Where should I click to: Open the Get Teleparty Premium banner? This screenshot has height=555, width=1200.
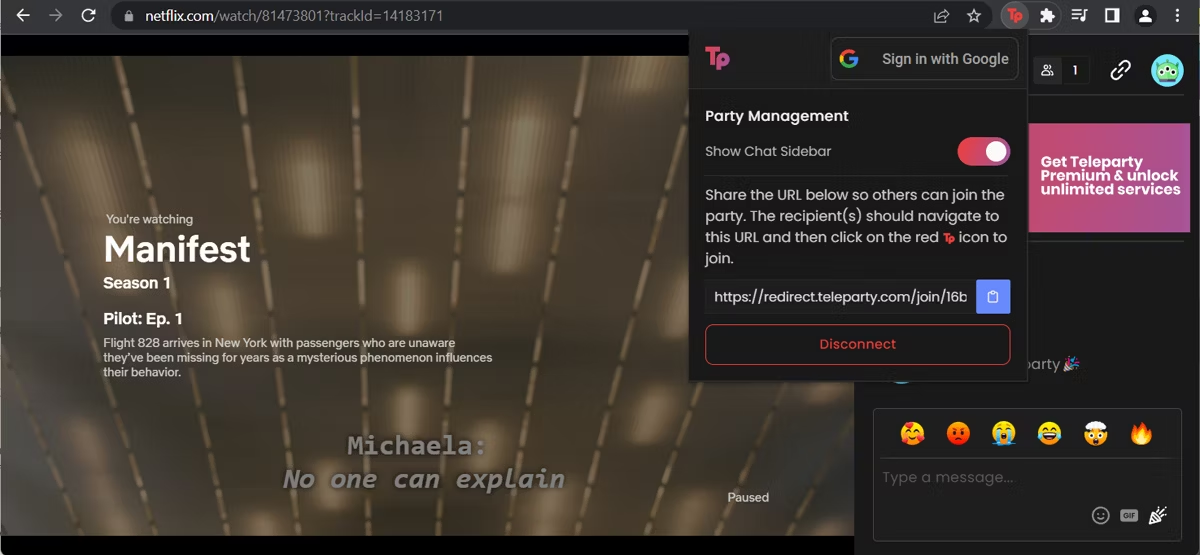(x=1109, y=177)
